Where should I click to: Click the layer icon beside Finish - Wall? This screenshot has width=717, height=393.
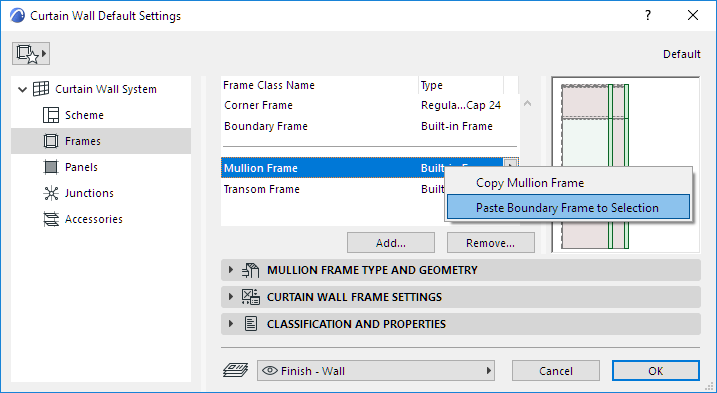pyautogui.click(x=235, y=370)
